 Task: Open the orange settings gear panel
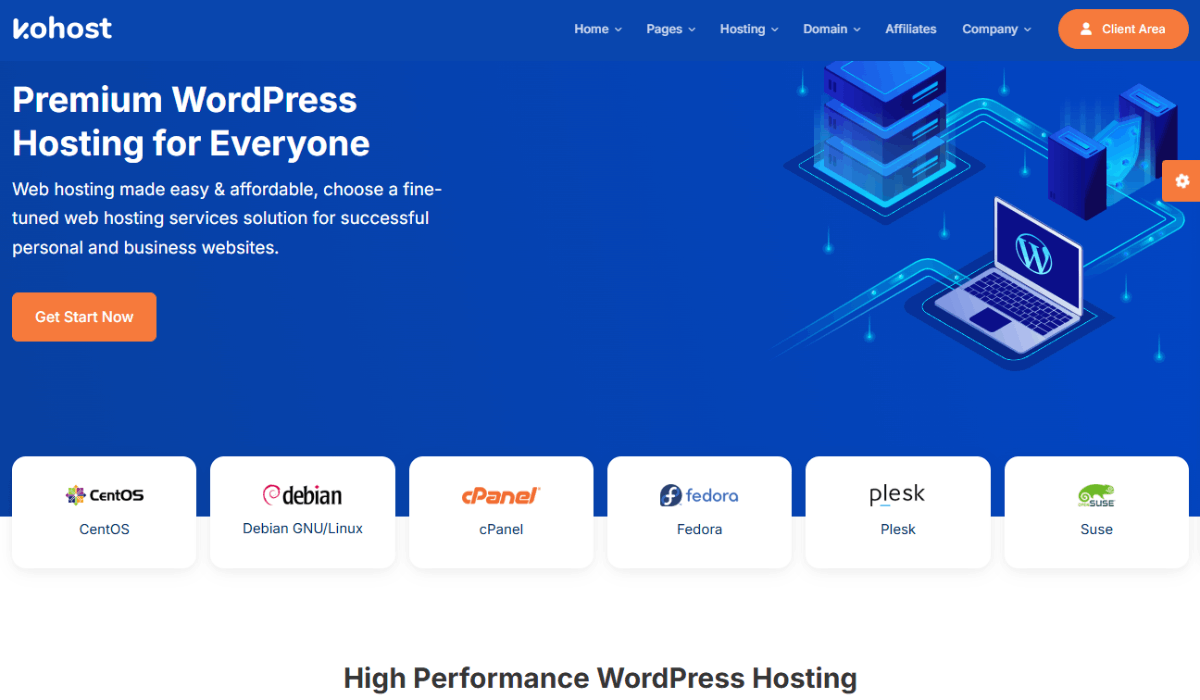tap(1182, 181)
